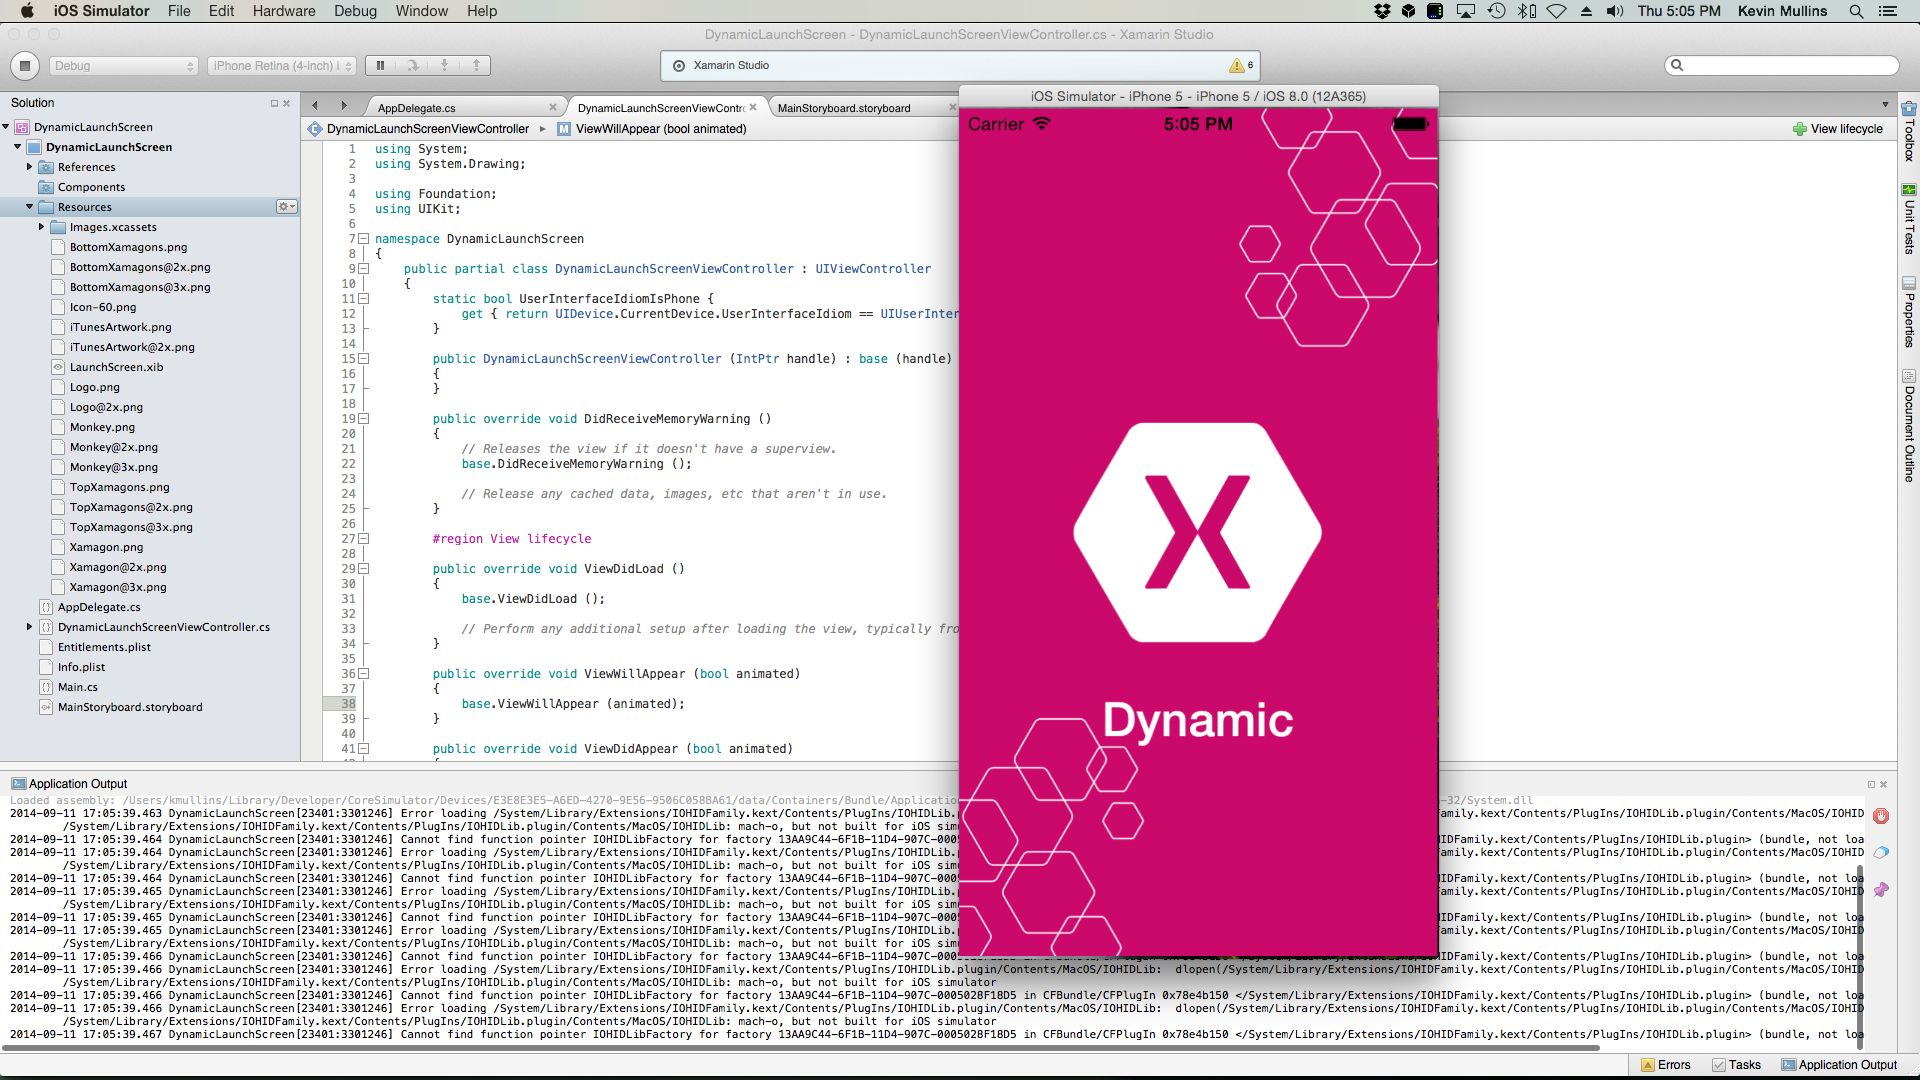The width and height of the screenshot is (1920, 1080).
Task: Fold the View lifecycle region
Action: (364, 539)
